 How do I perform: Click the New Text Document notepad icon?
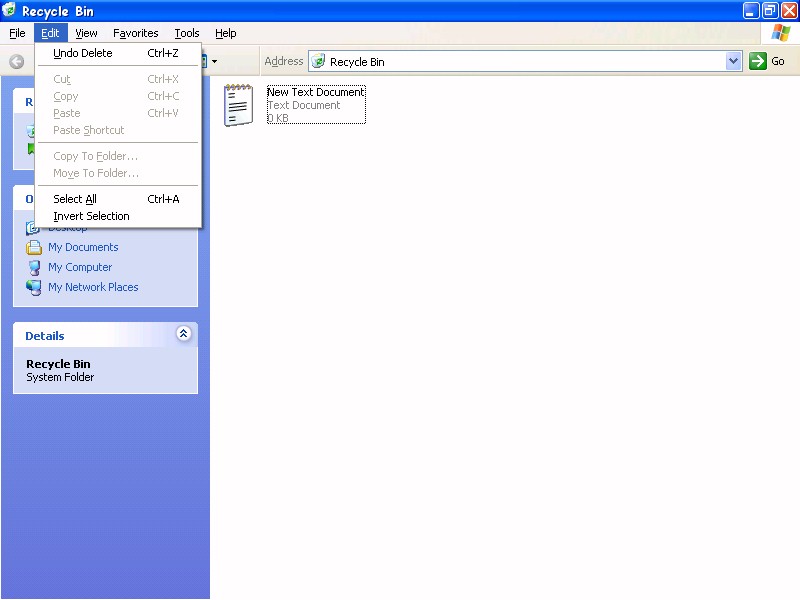pos(238,105)
